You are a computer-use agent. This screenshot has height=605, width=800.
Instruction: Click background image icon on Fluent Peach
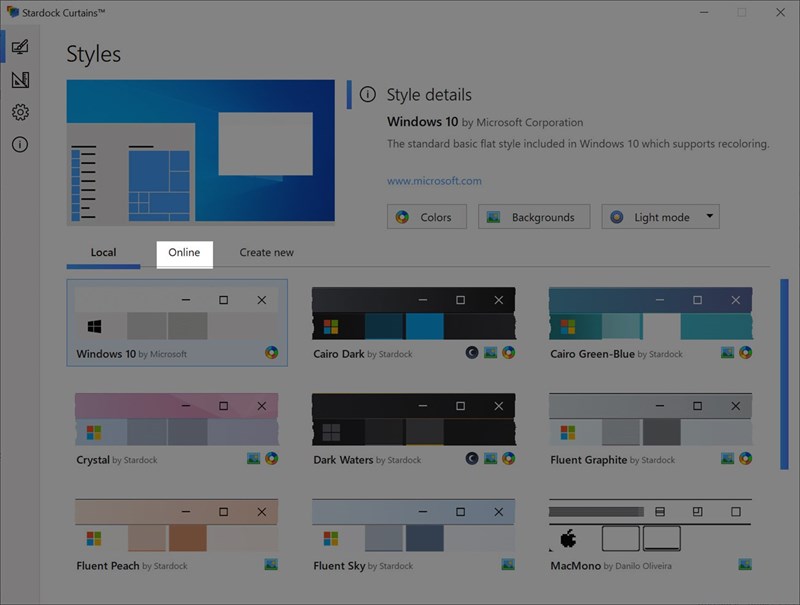tap(271, 564)
